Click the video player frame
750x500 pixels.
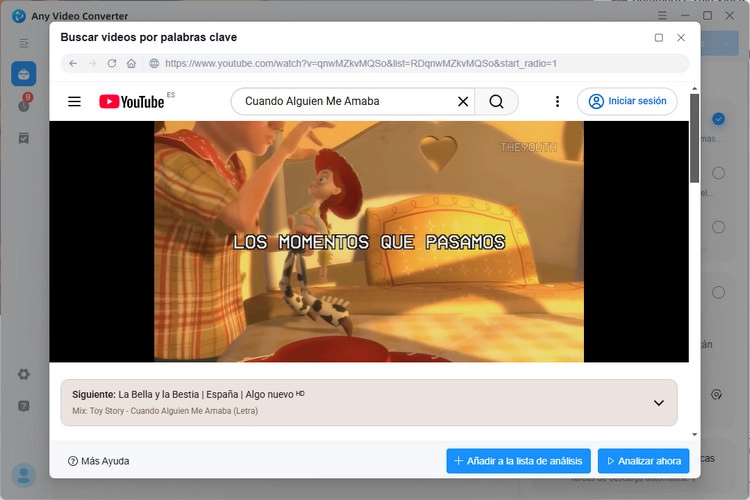(369, 241)
